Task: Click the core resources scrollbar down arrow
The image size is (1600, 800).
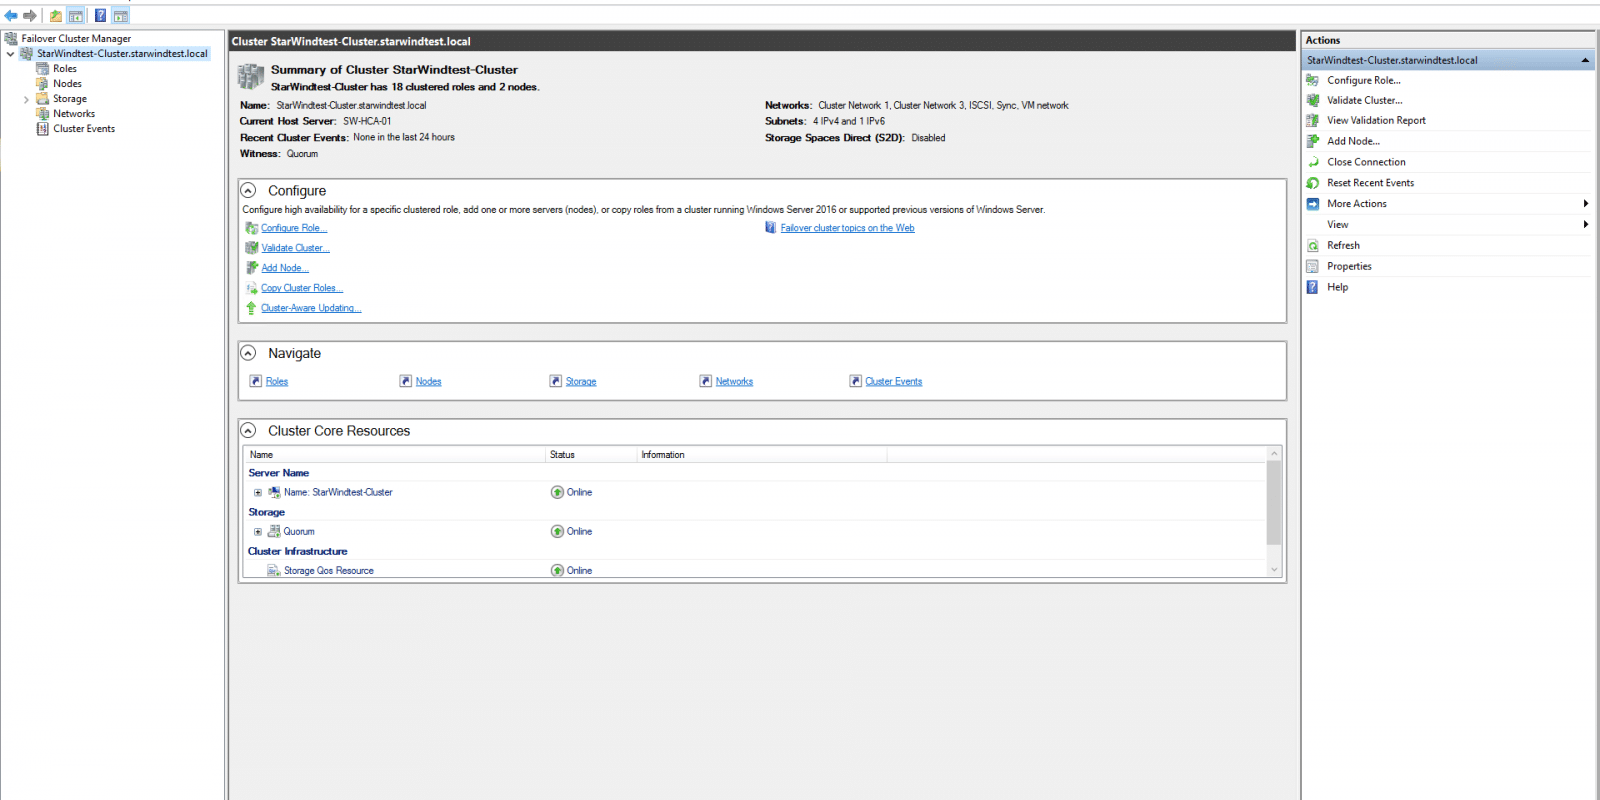Action: point(1274,570)
